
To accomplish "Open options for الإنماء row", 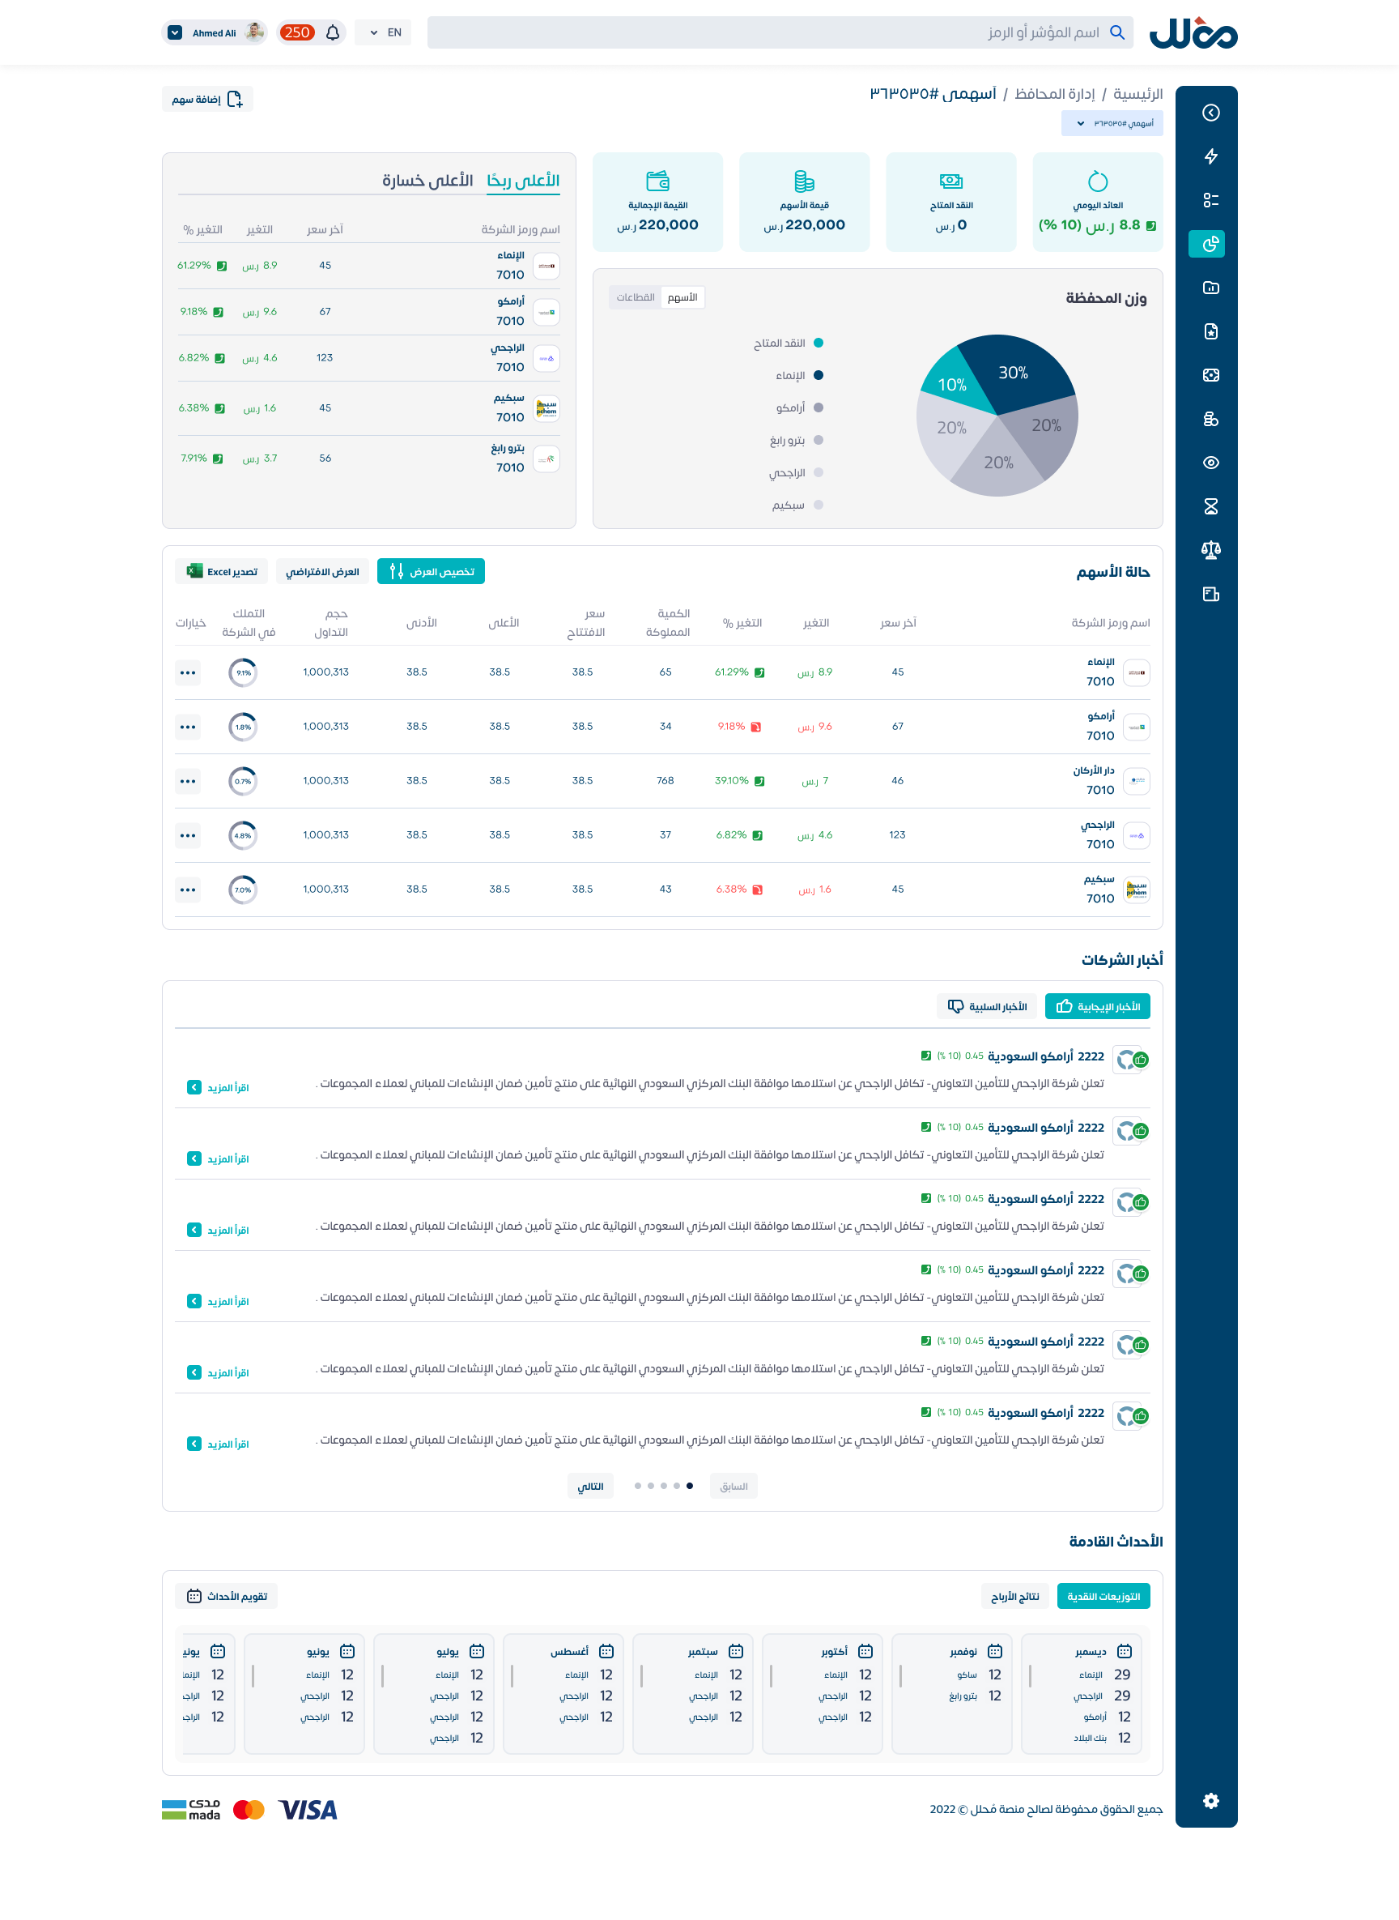I will coord(188,673).
